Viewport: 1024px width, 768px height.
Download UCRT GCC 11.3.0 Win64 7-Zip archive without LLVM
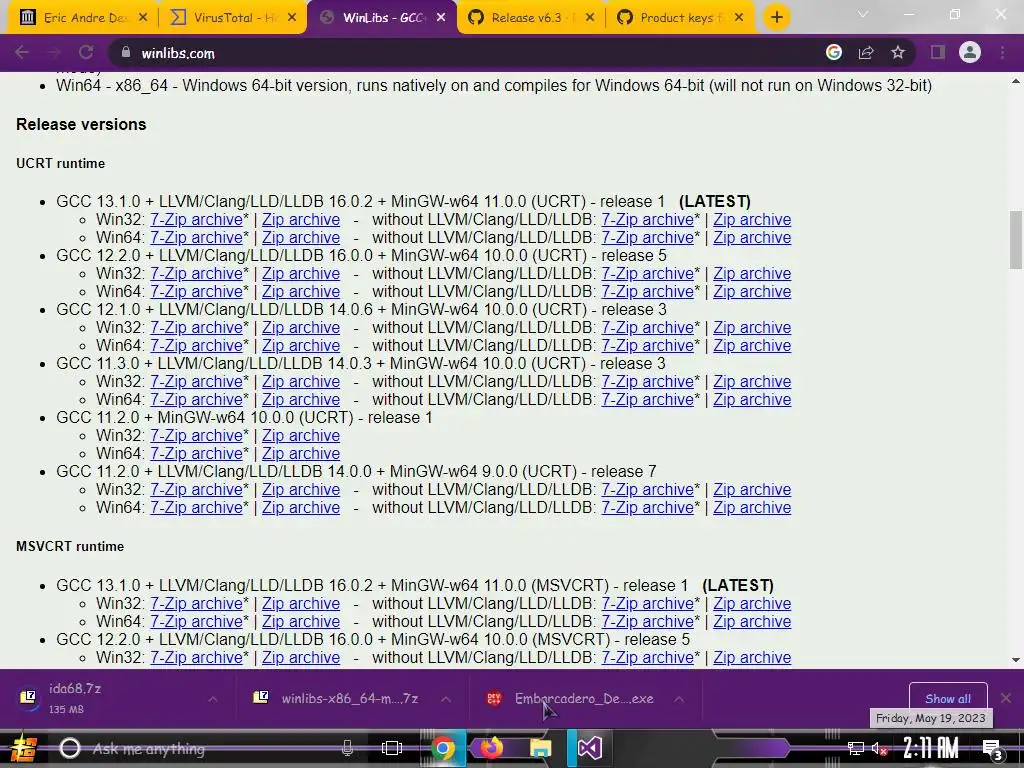[x=647, y=400]
